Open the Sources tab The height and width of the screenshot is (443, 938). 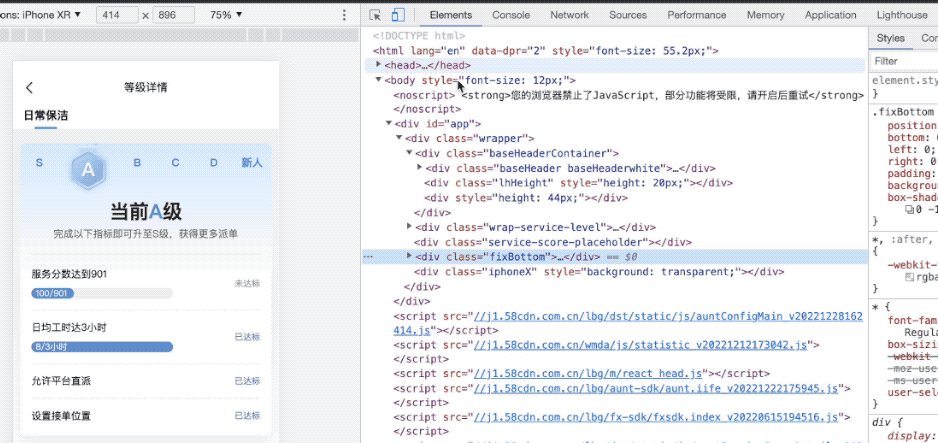click(628, 15)
